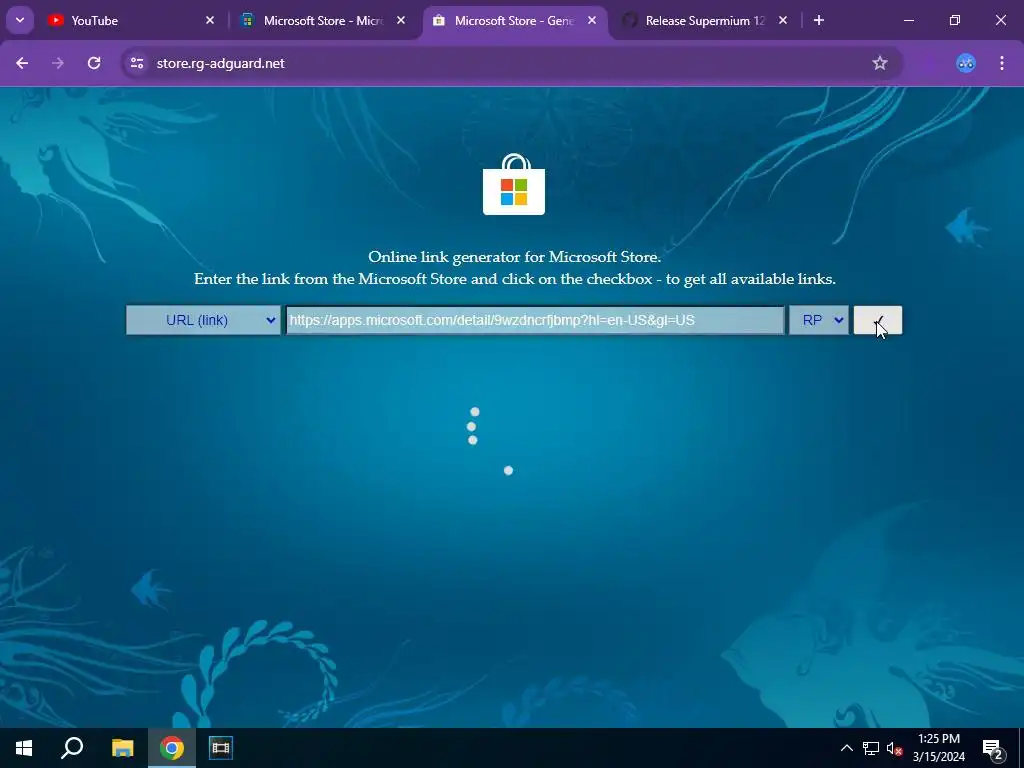Minimize the browser window
This screenshot has width=1024, height=768.
click(x=908, y=20)
